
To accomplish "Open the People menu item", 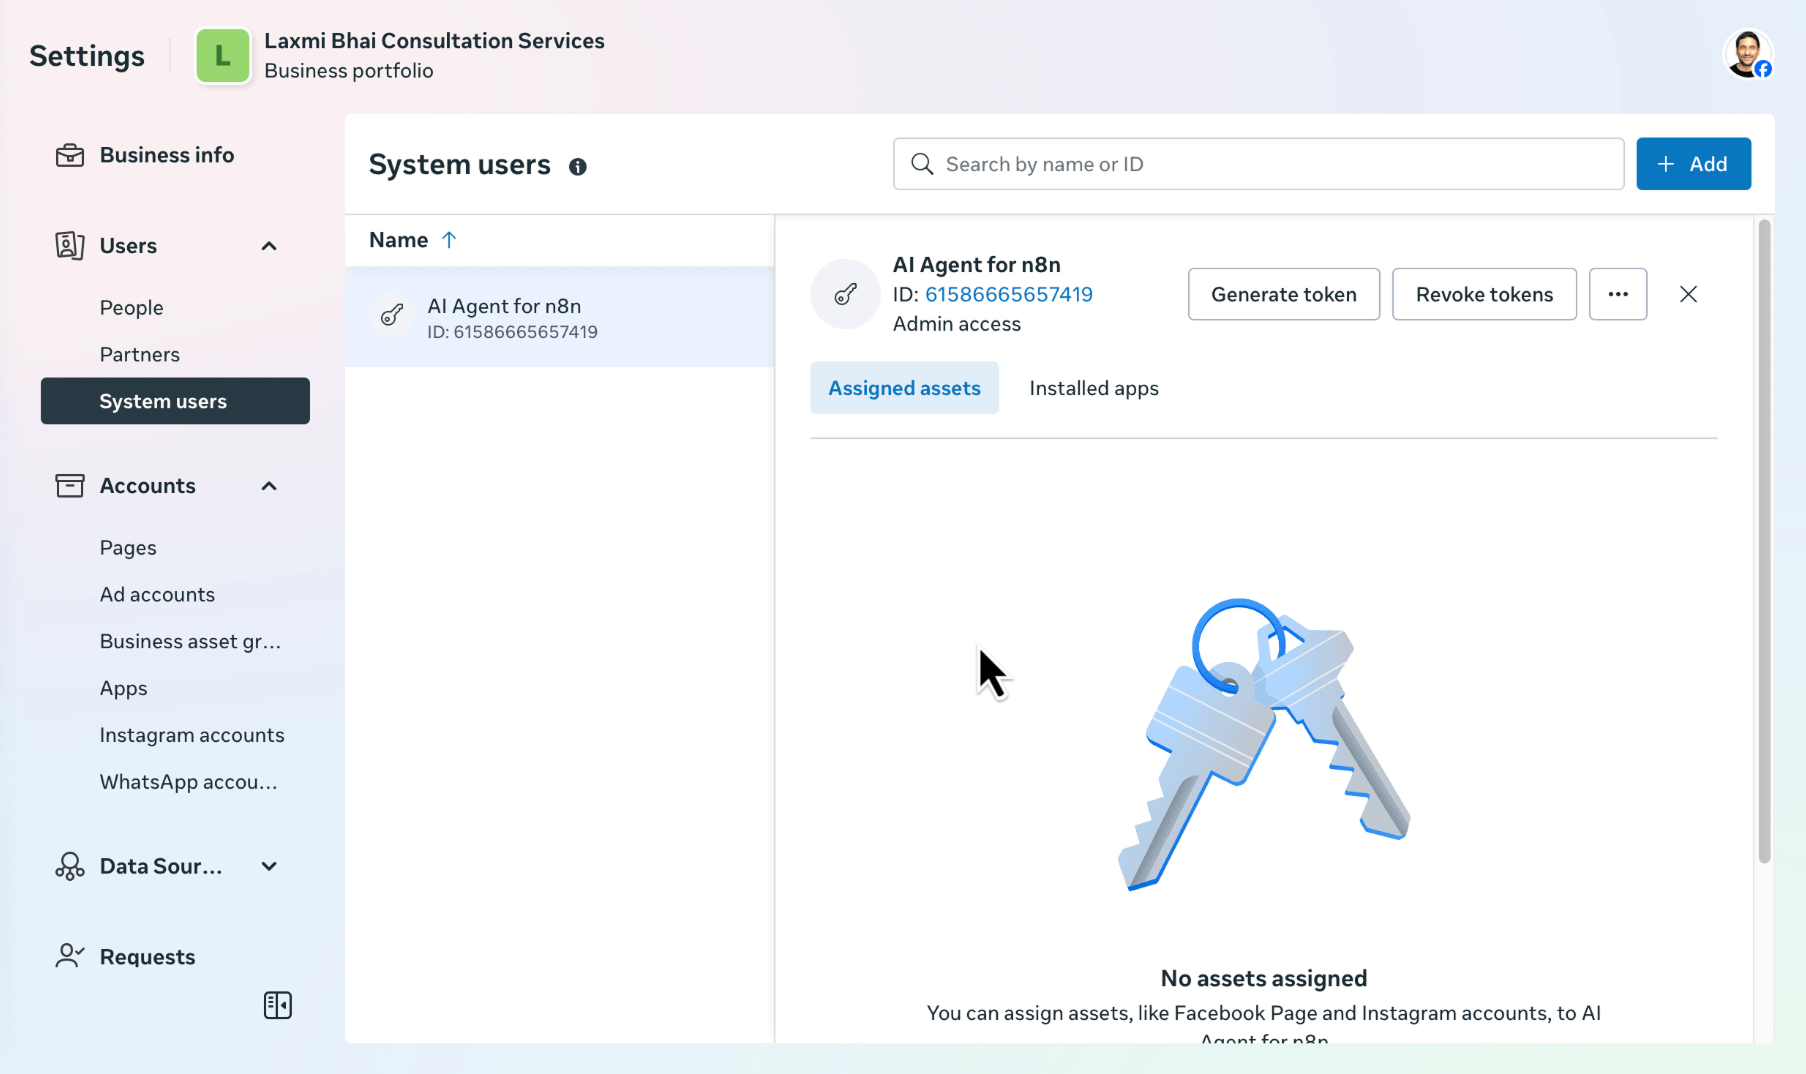I will tap(131, 308).
